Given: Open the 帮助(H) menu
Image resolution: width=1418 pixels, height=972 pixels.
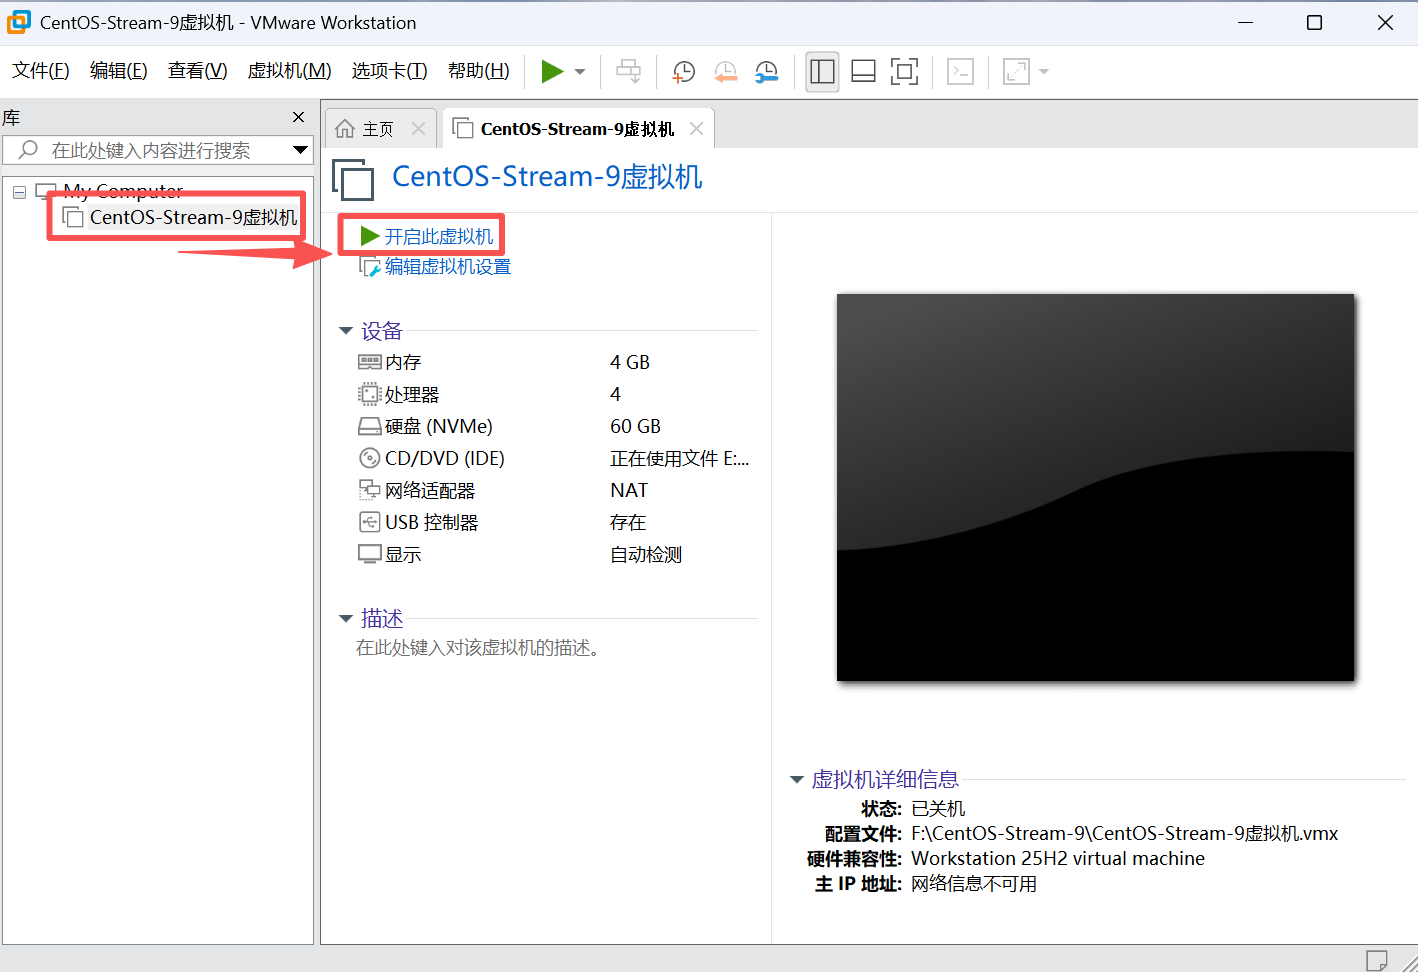Looking at the screenshot, I should (479, 71).
